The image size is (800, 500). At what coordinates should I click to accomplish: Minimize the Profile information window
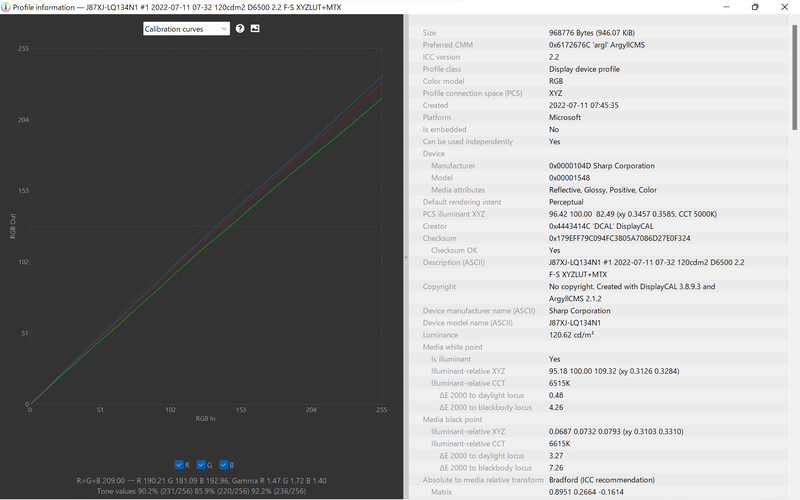[x=726, y=7]
